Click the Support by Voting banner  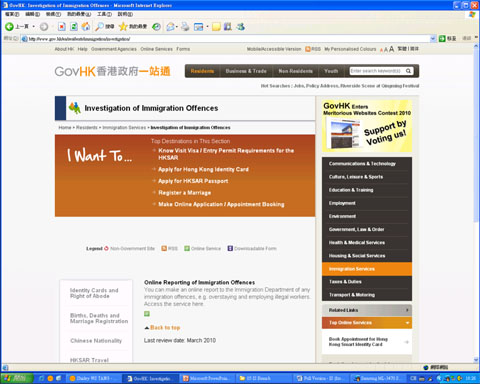[x=367, y=126]
